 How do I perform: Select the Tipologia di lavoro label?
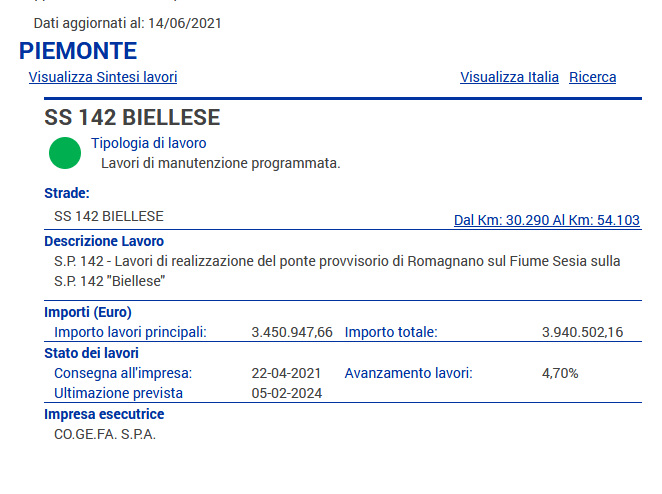click(149, 143)
